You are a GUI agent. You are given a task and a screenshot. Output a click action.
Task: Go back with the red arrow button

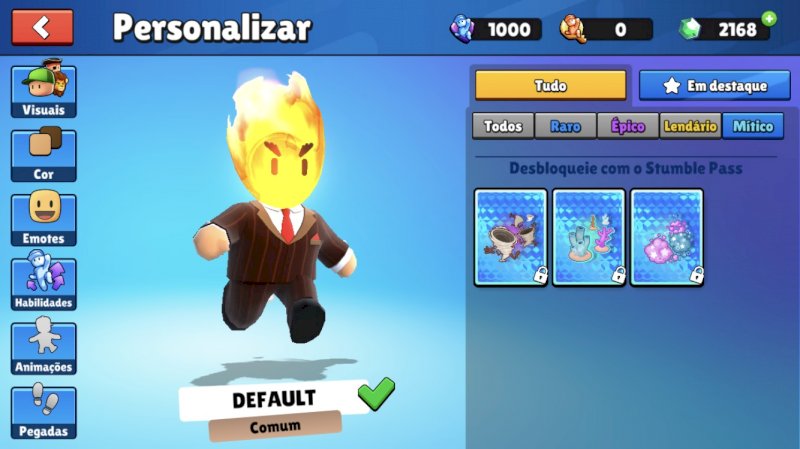coord(42,27)
